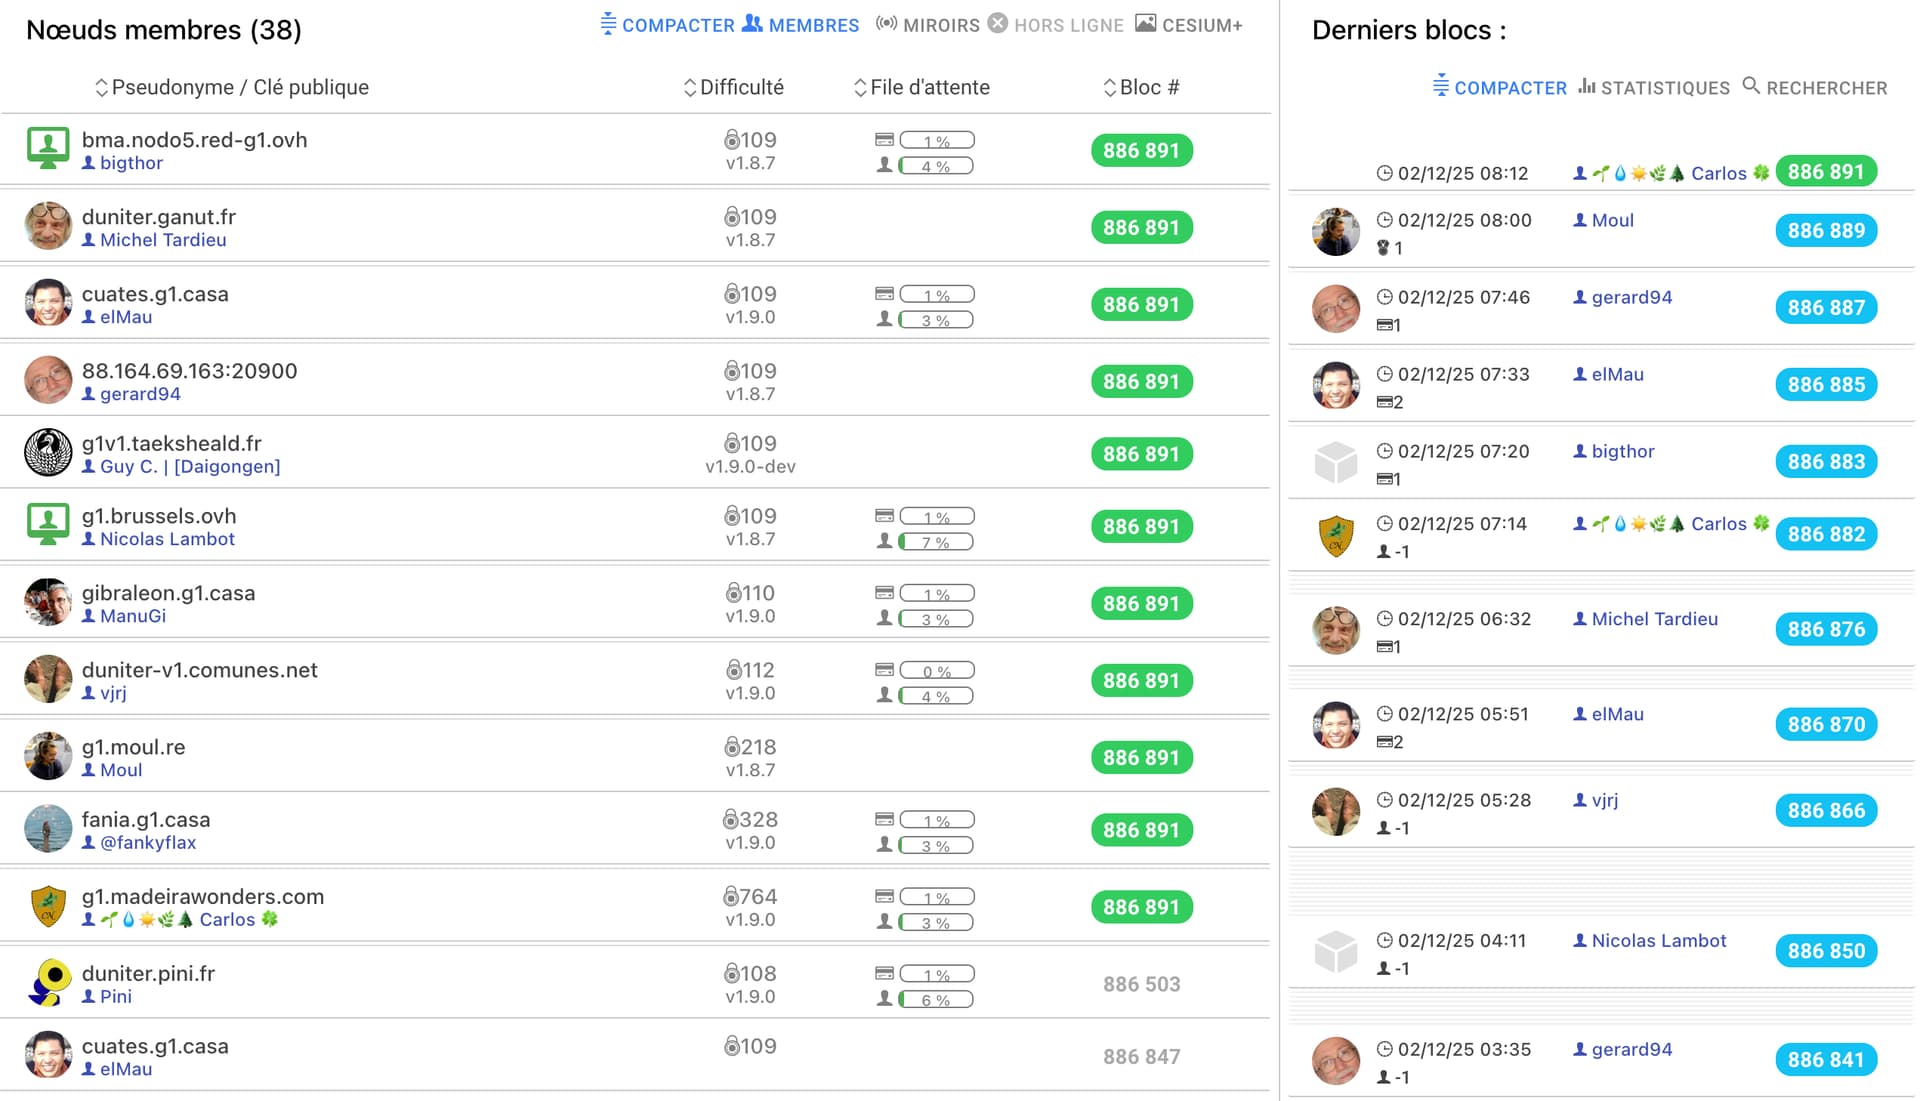Click the Miroirs broadcast icon
This screenshot has width=1920, height=1101.
pos(886,24)
